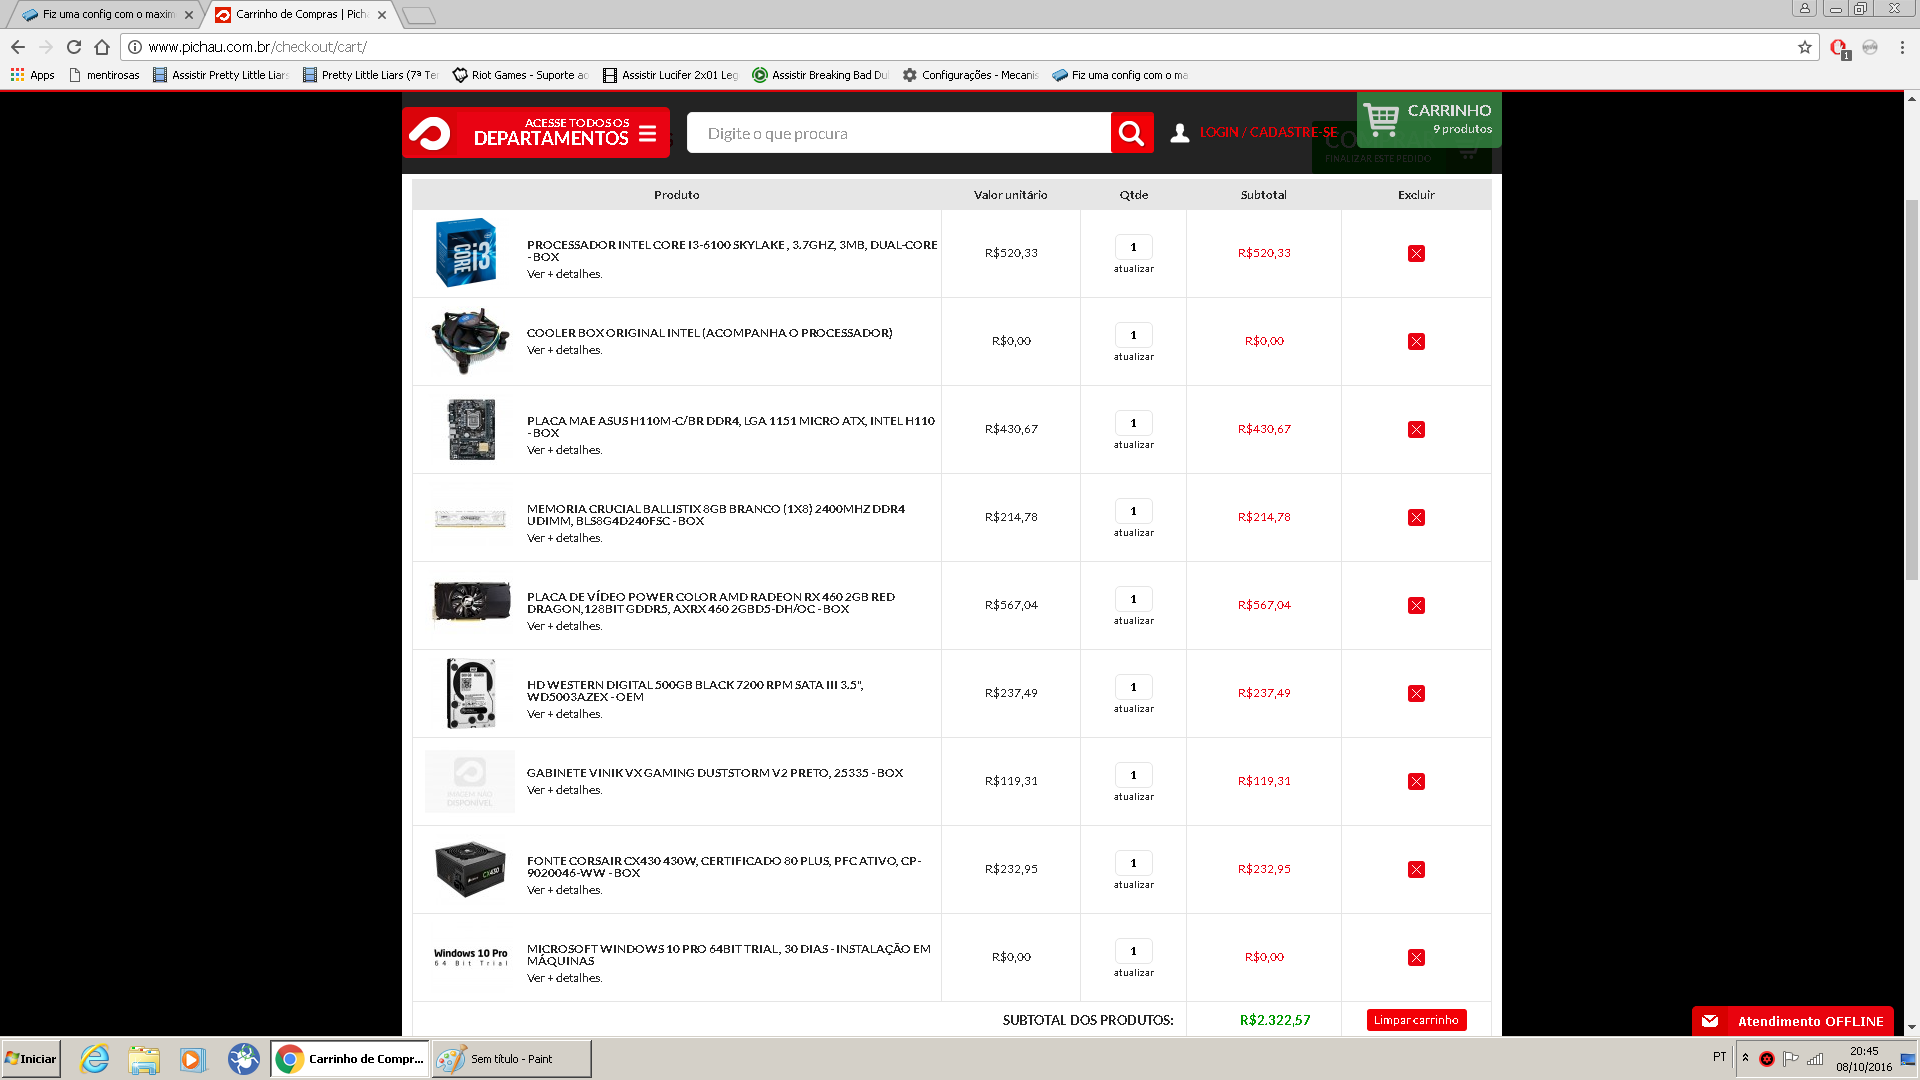The image size is (1920, 1080).
Task: Expand the Acesse todos os Departamentos menu
Action: [536, 133]
